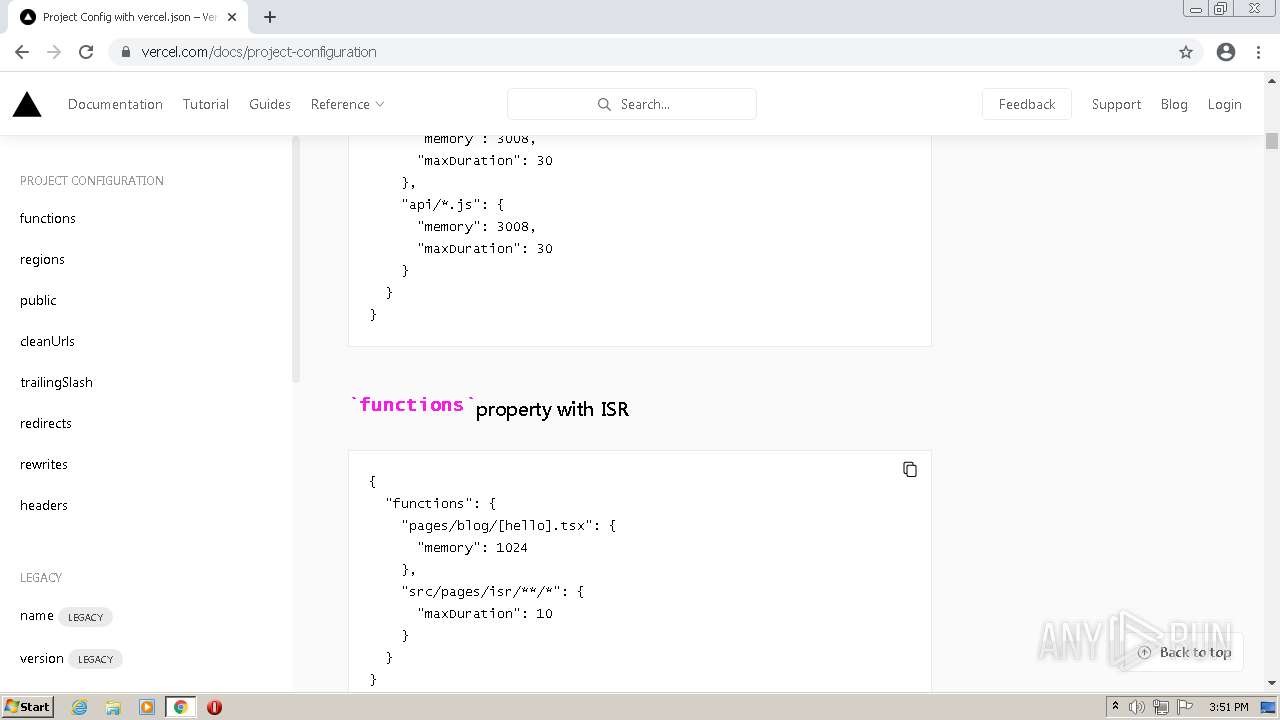Viewport: 1280px width, 720px height.
Task: Focus the Search input field
Action: point(632,104)
